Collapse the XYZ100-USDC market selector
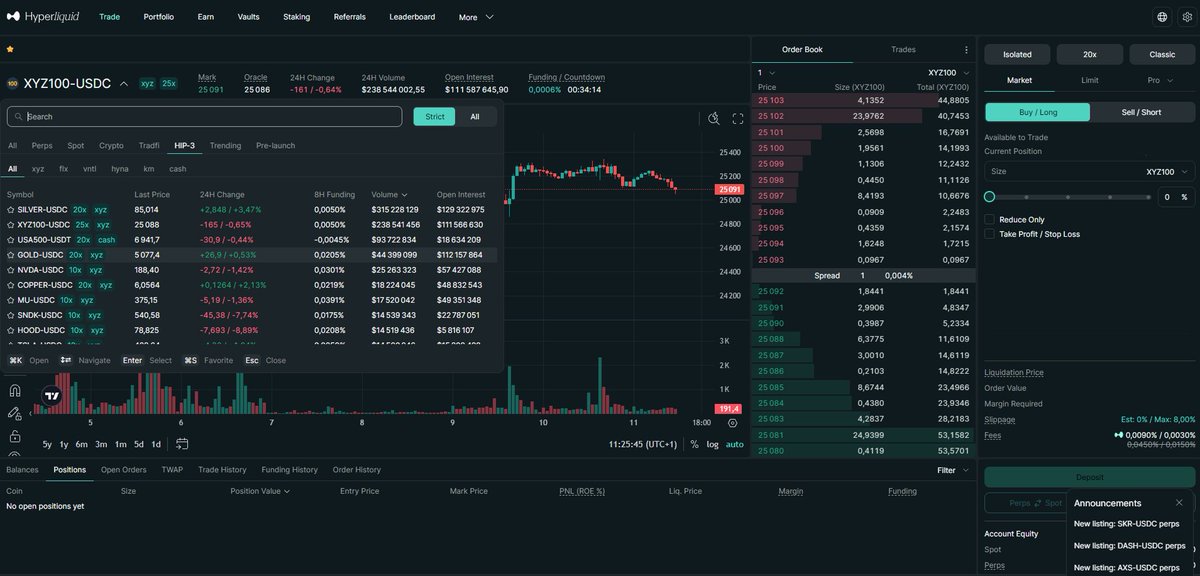 coord(124,84)
